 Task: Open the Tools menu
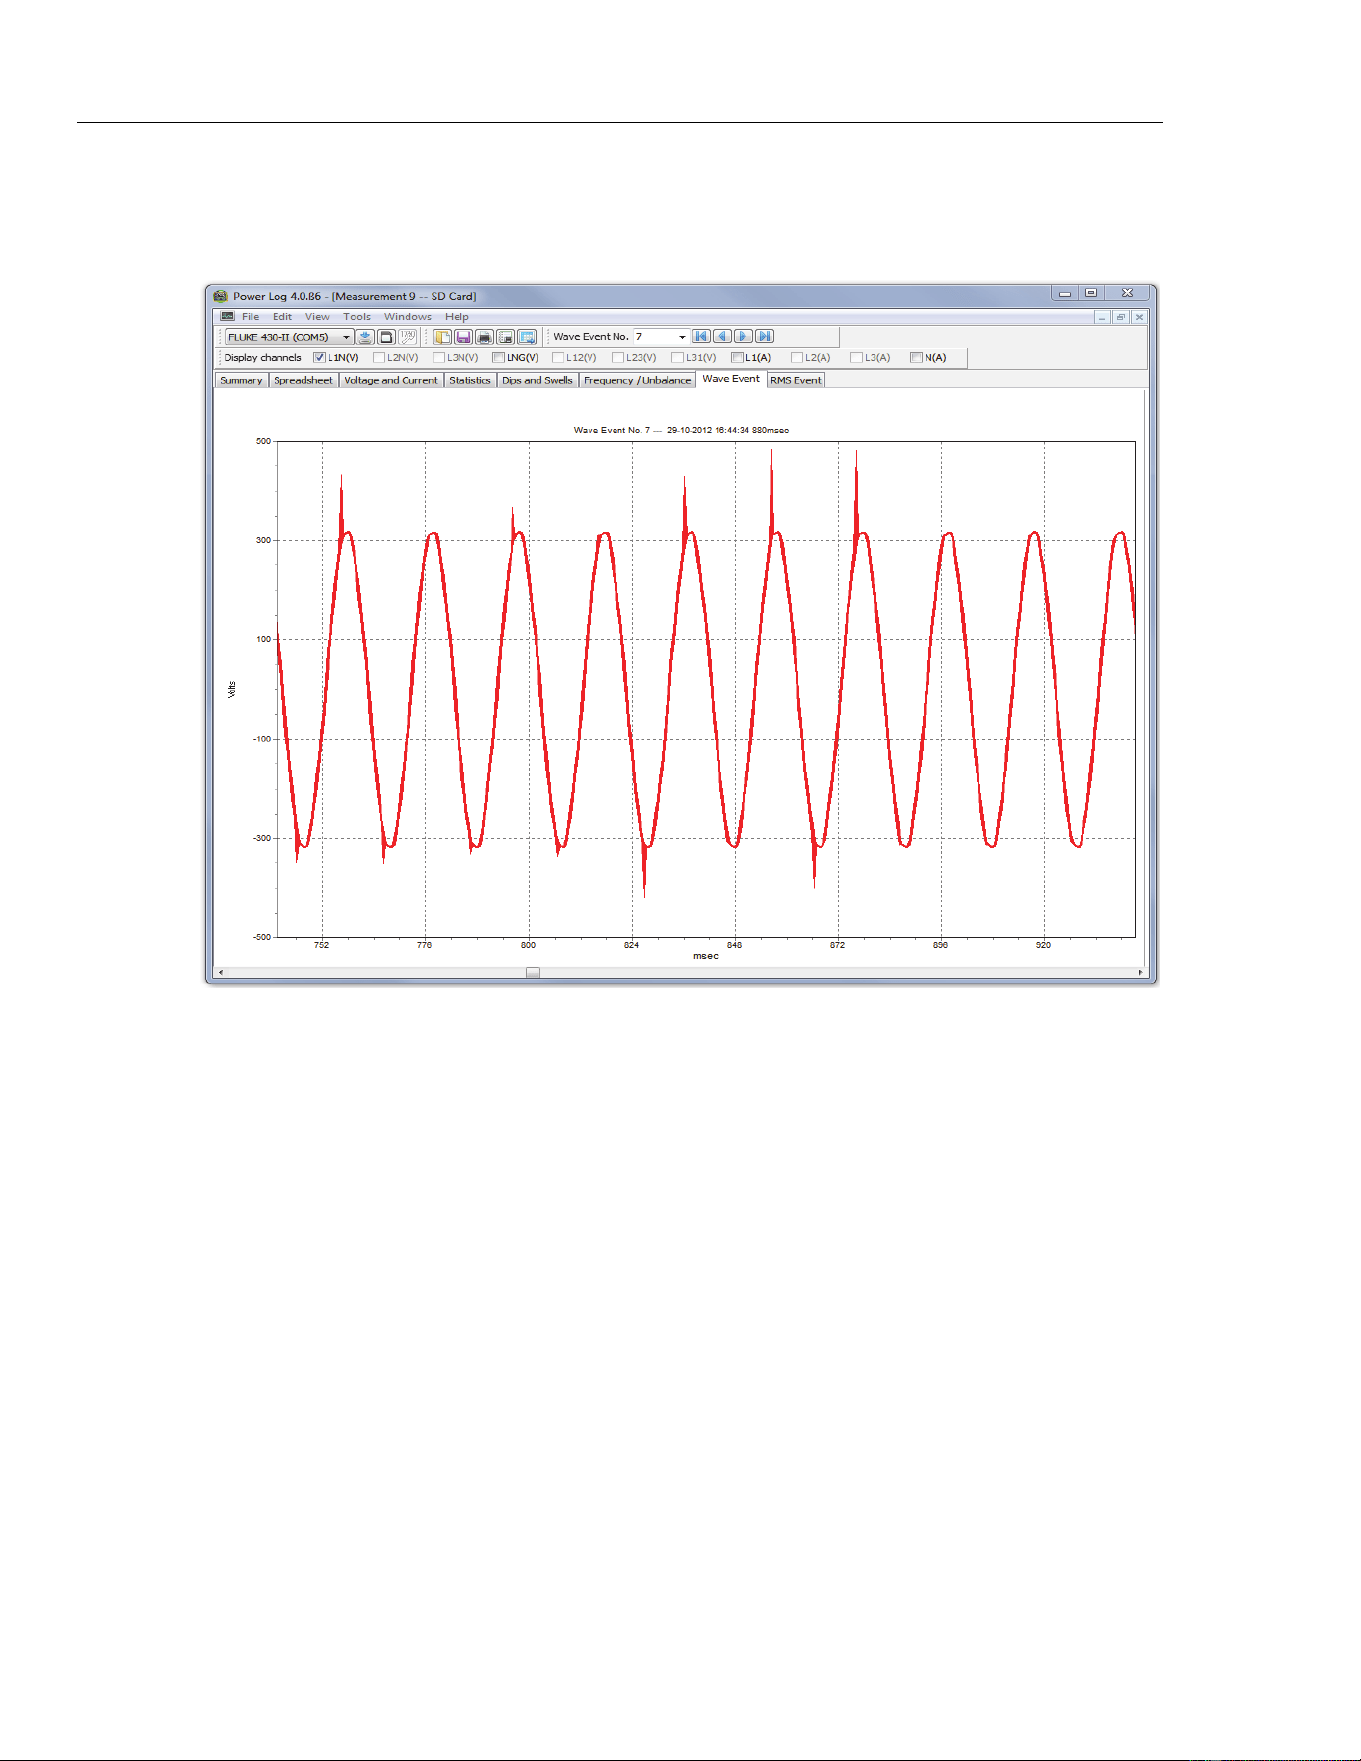coord(357,316)
